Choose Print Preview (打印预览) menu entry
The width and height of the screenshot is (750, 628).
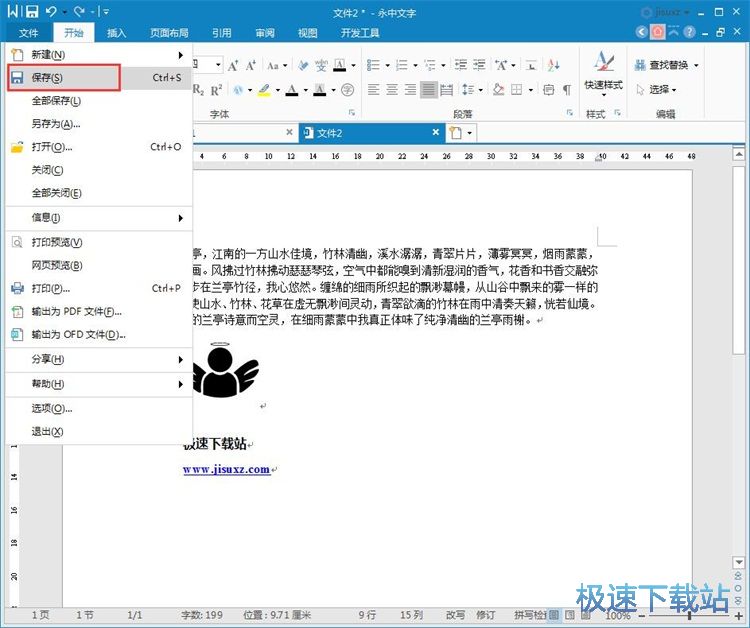tap(99, 242)
